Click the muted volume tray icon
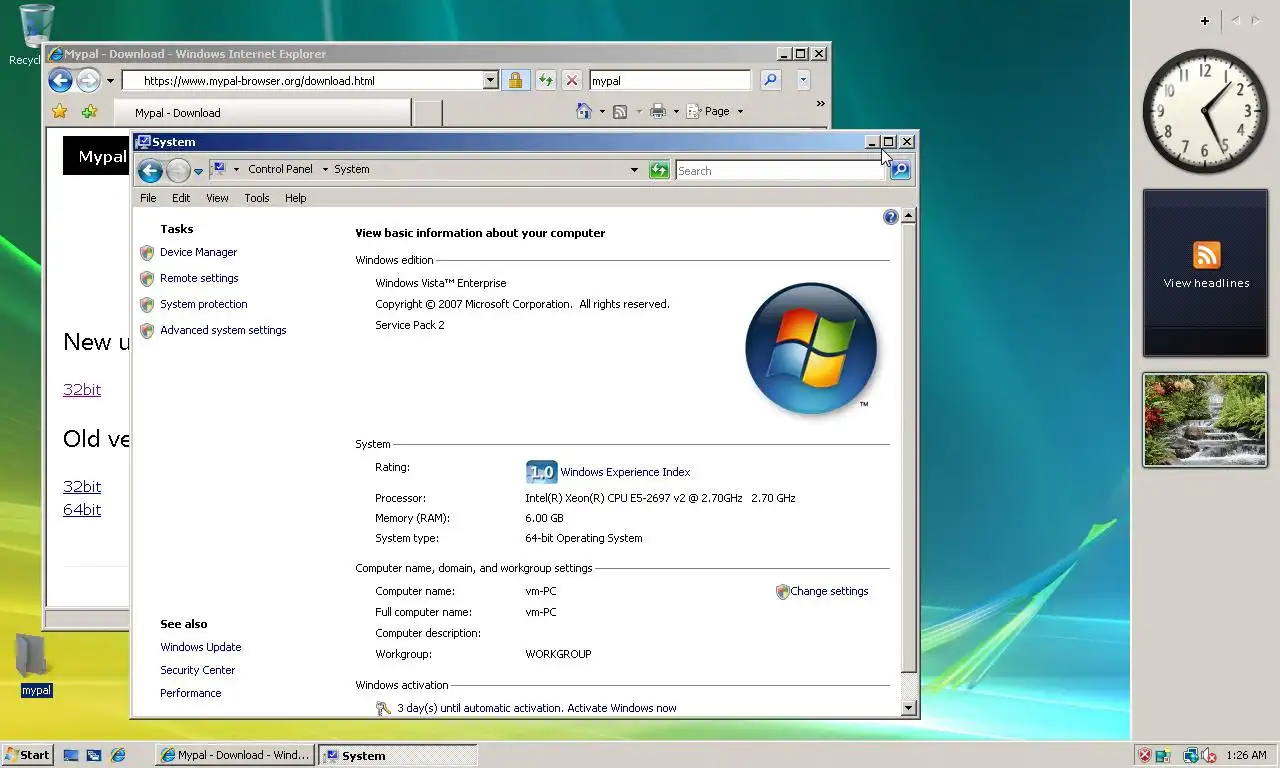Viewport: 1280px width, 768px height. click(x=1208, y=755)
